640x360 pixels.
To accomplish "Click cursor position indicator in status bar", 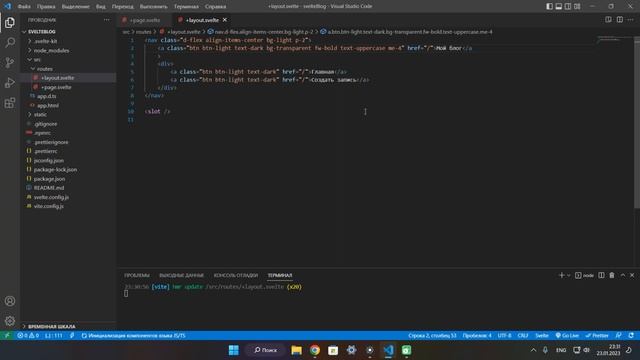I will coord(432,336).
